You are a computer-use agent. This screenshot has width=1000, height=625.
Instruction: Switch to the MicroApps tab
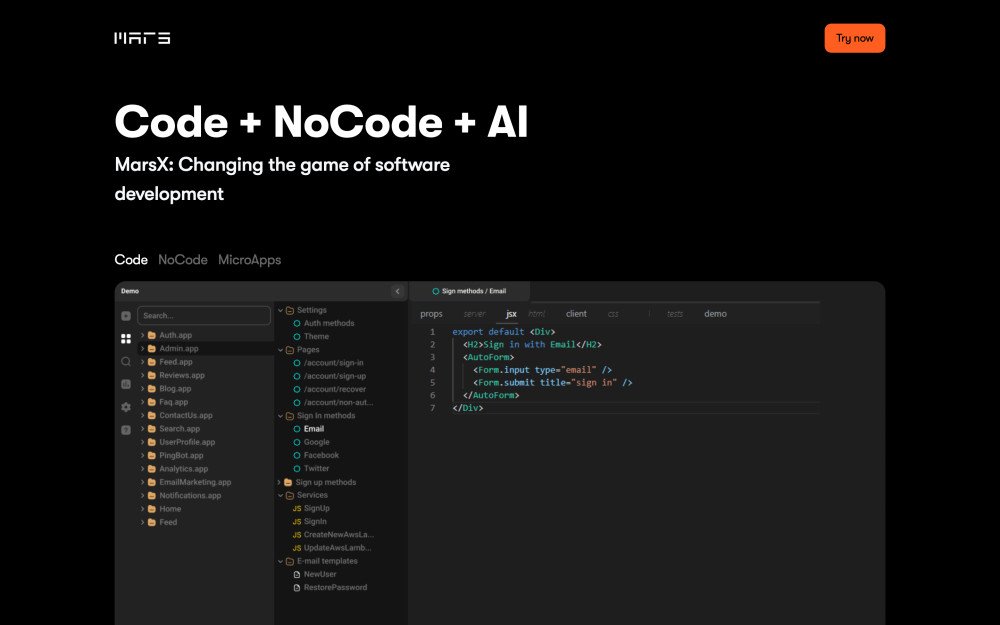[x=249, y=260]
